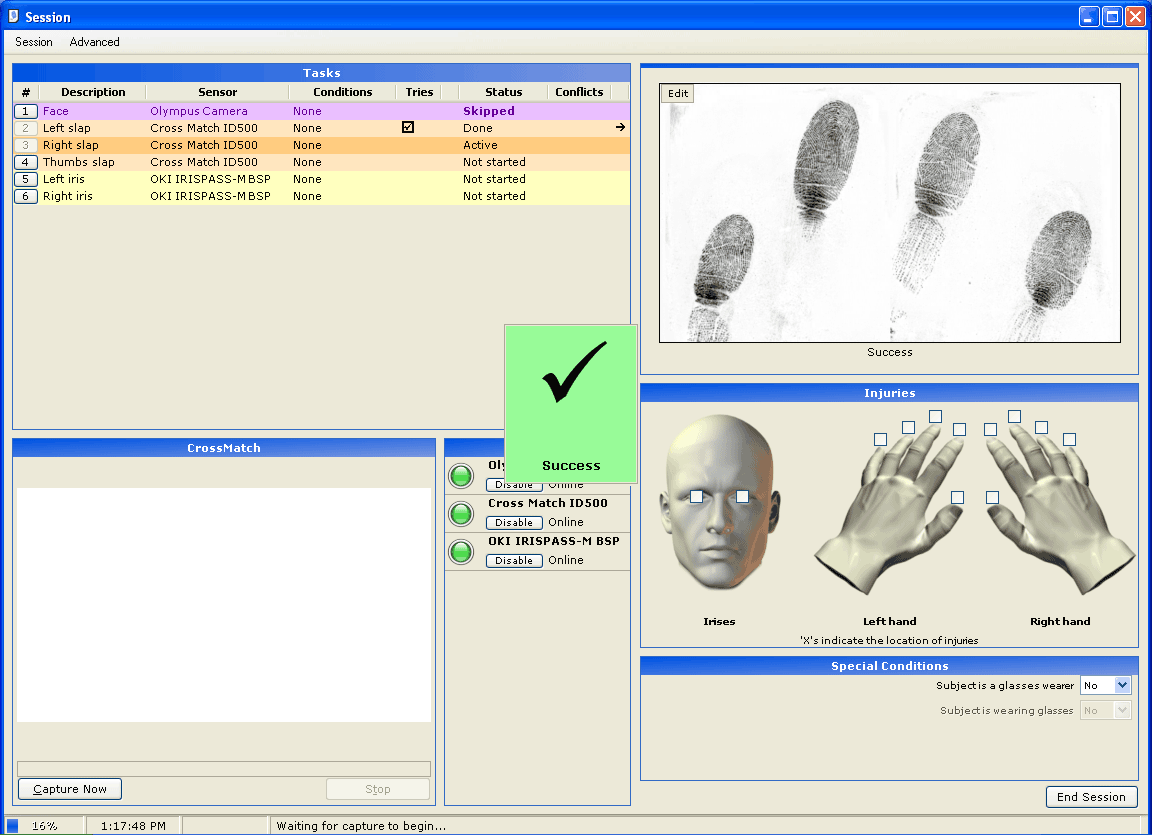Click the Description column header
The height and width of the screenshot is (835, 1152).
click(x=93, y=92)
